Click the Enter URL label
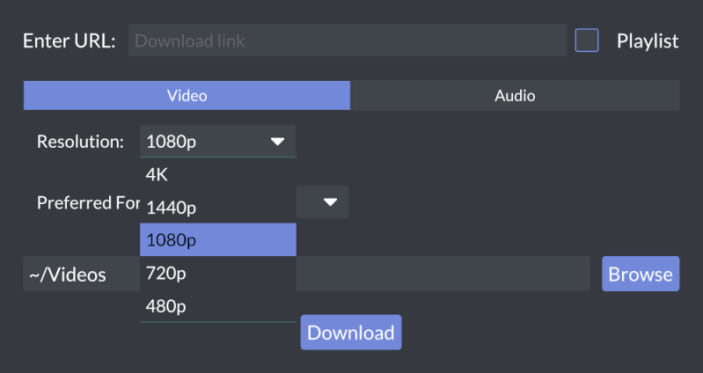Screen dimensions: 703x373 coord(69,41)
